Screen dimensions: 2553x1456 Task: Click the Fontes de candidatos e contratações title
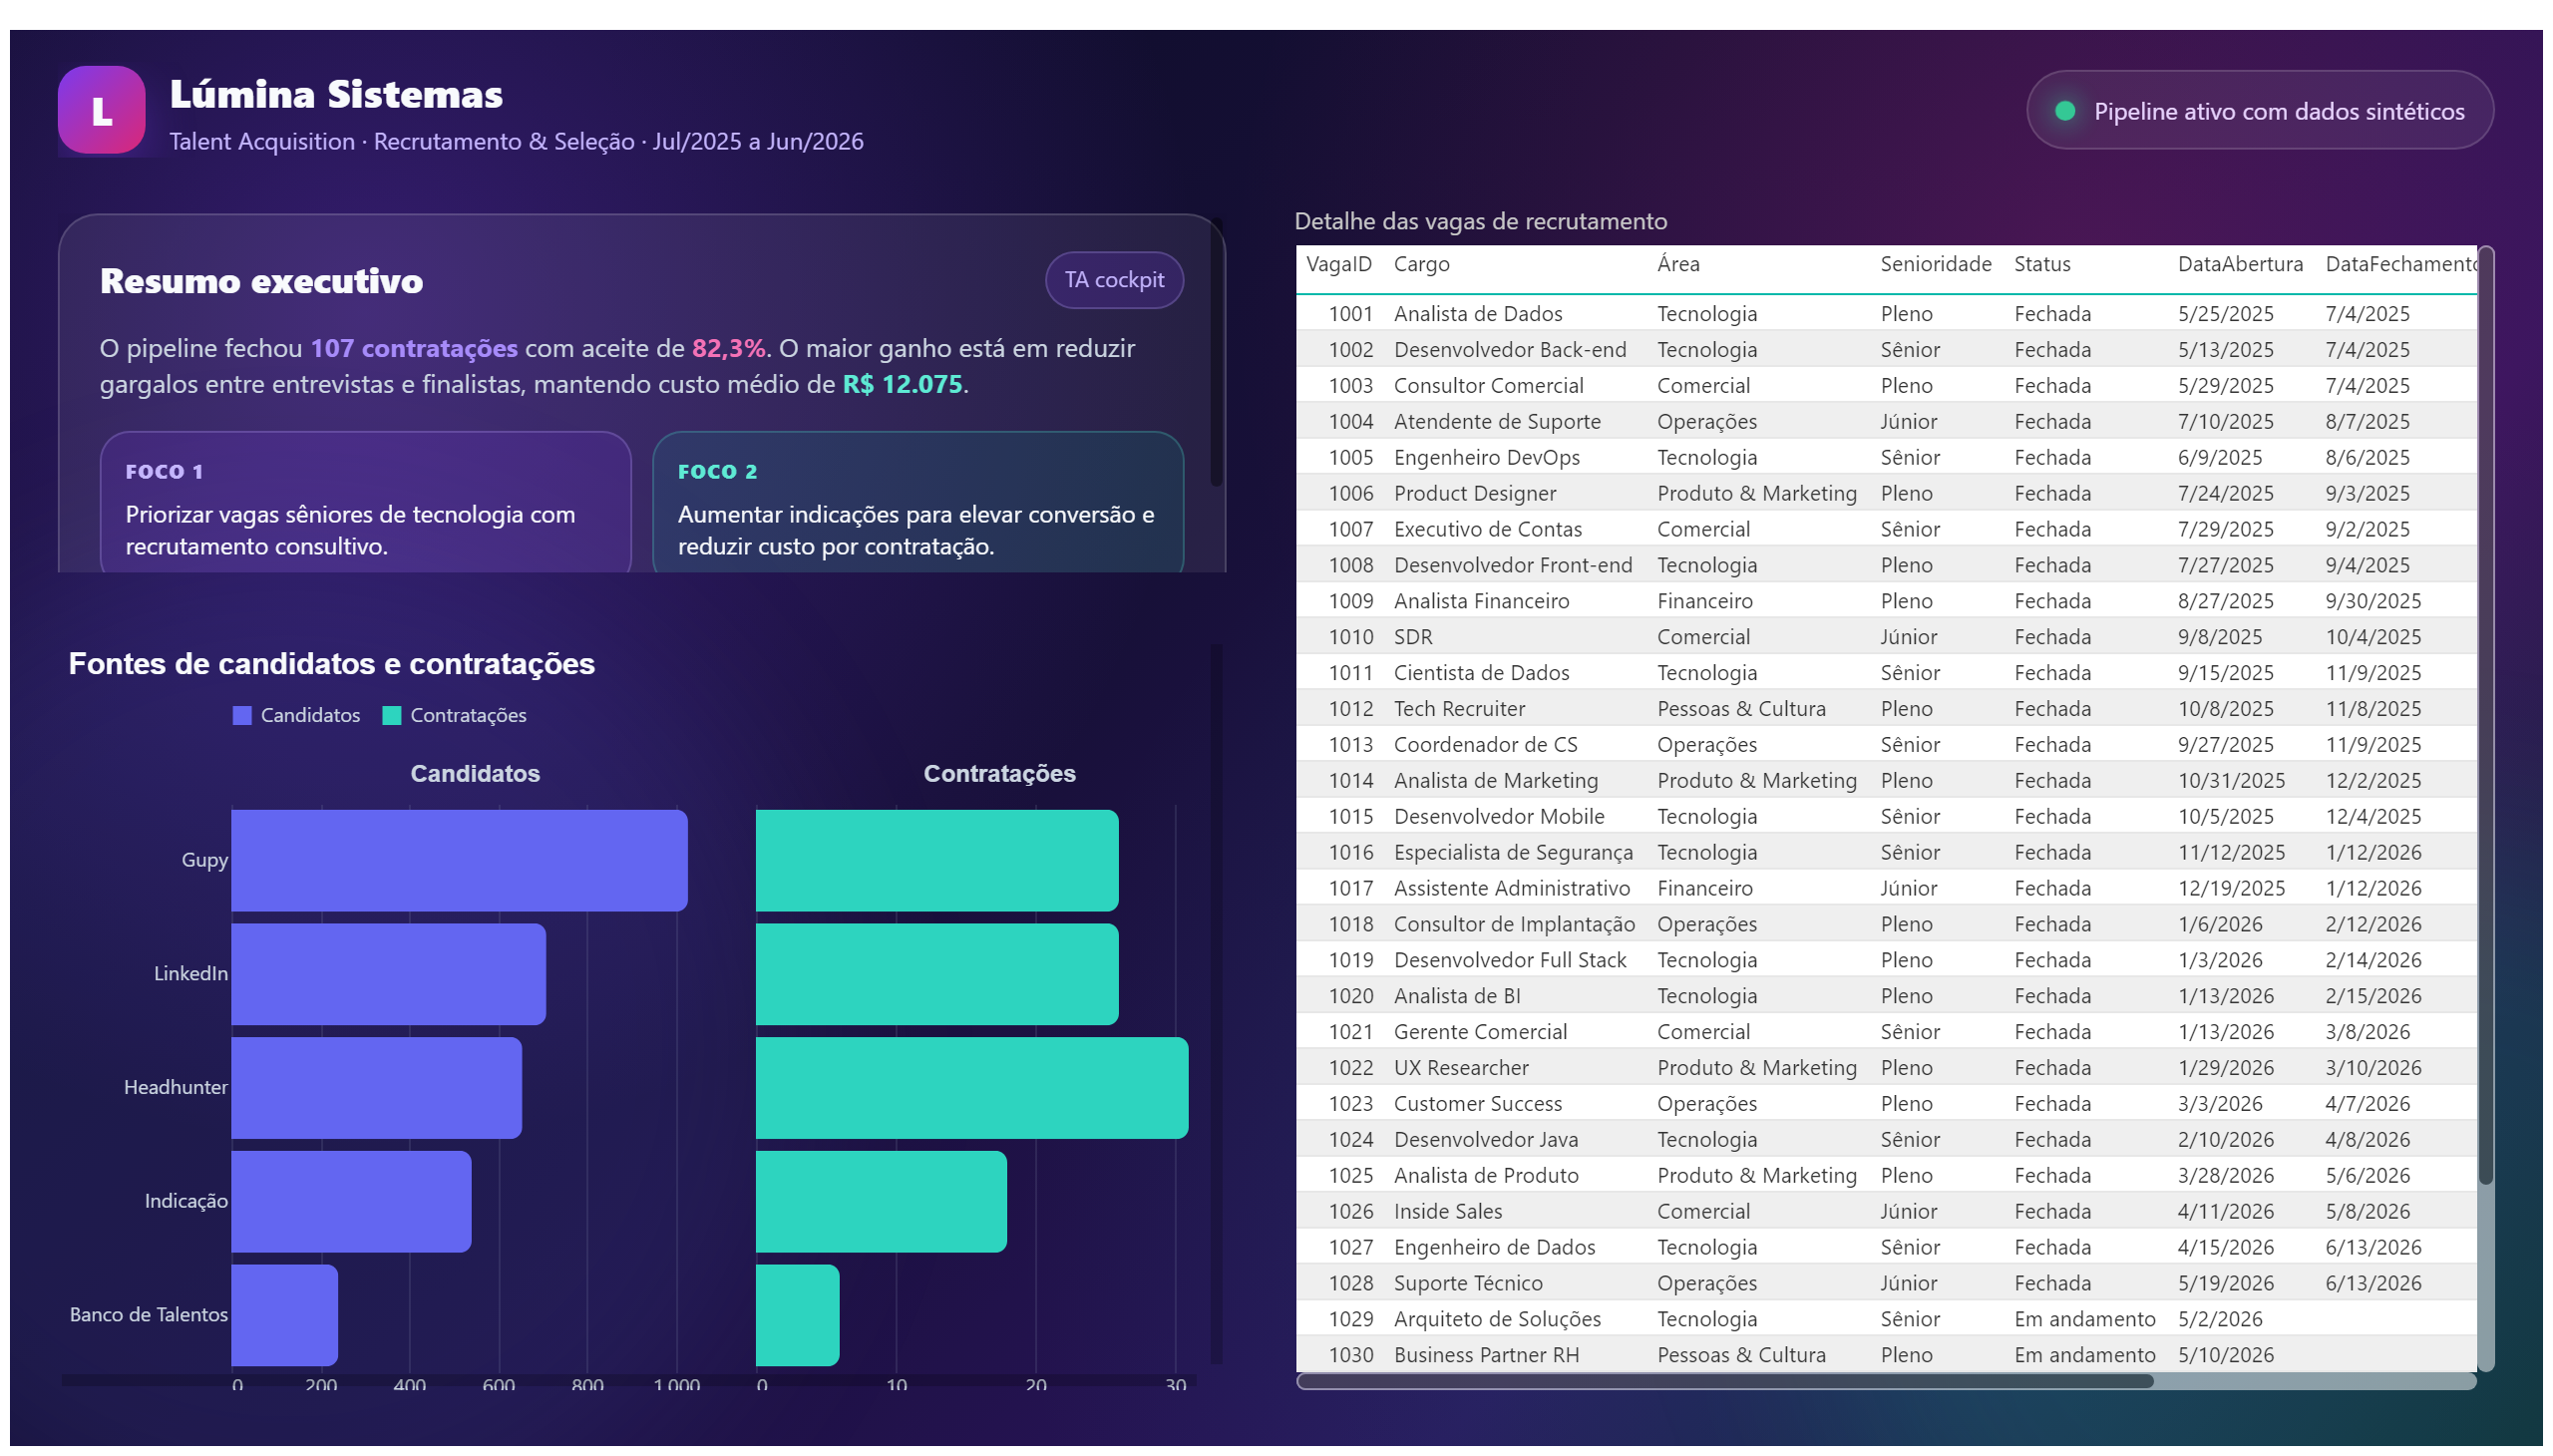(x=331, y=664)
